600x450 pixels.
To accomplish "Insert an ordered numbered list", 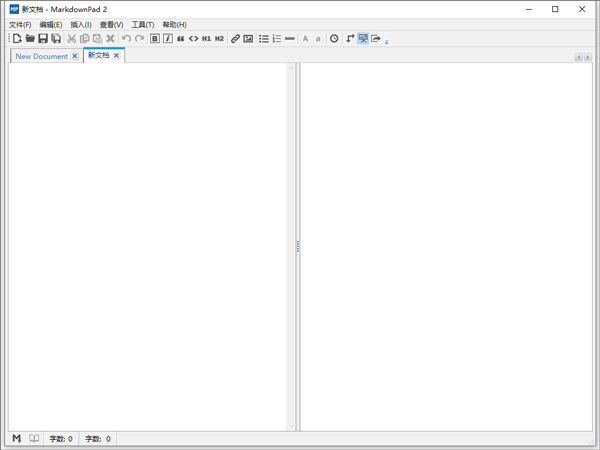I will [x=277, y=39].
